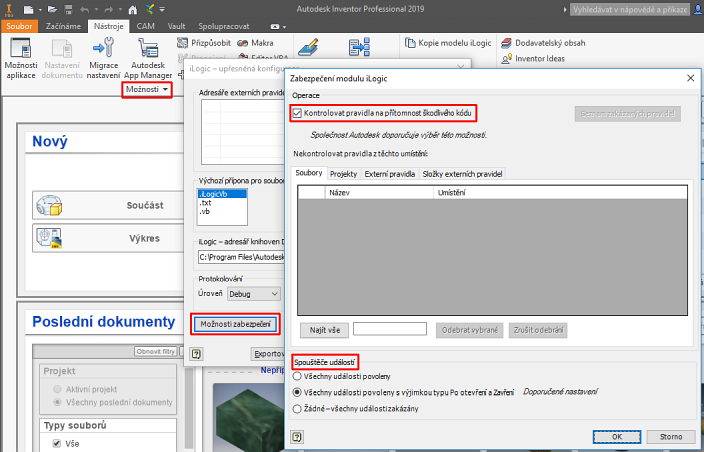This screenshot has height=452, width=704.
Task: Open Dodavatelský obsah
Action: pos(543,43)
